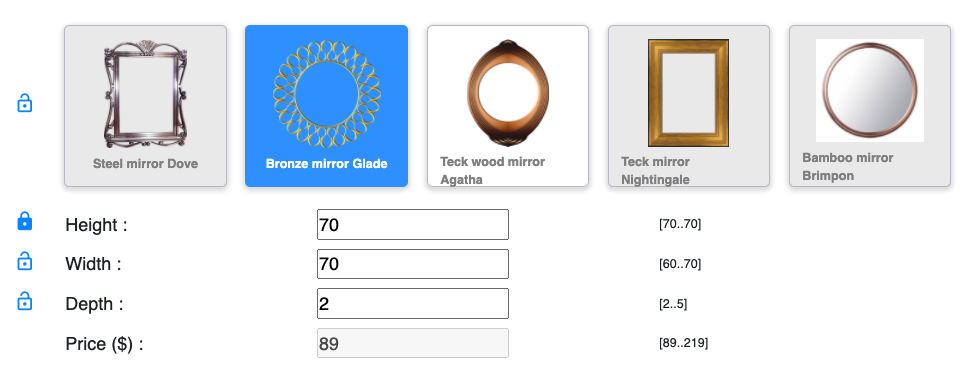The image size is (970, 366).
Task: Choose the Teck wood mirror Agatha card
Action: [x=508, y=106]
